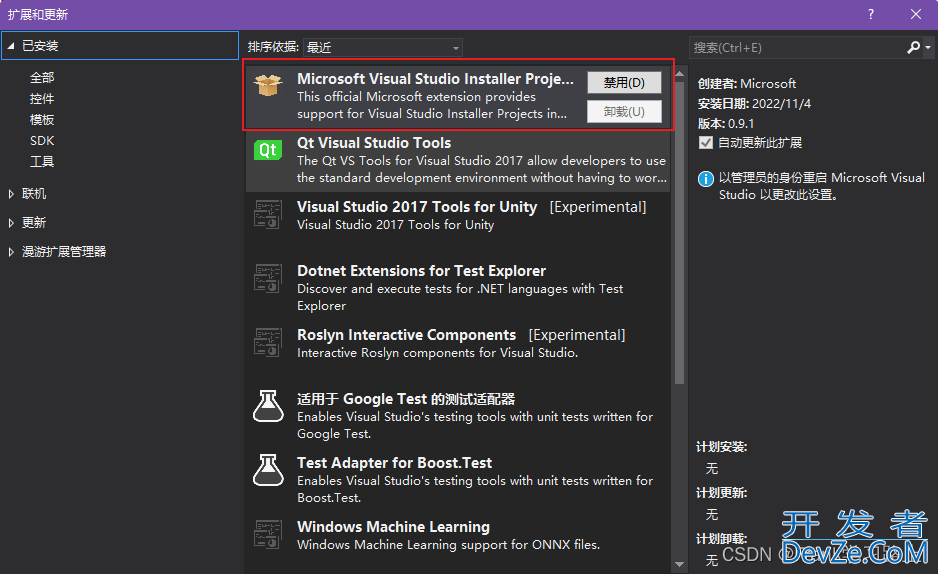938x574 pixels.
Task: Select Visual Studio 2017 Tools for Unity title
Action: click(x=417, y=207)
